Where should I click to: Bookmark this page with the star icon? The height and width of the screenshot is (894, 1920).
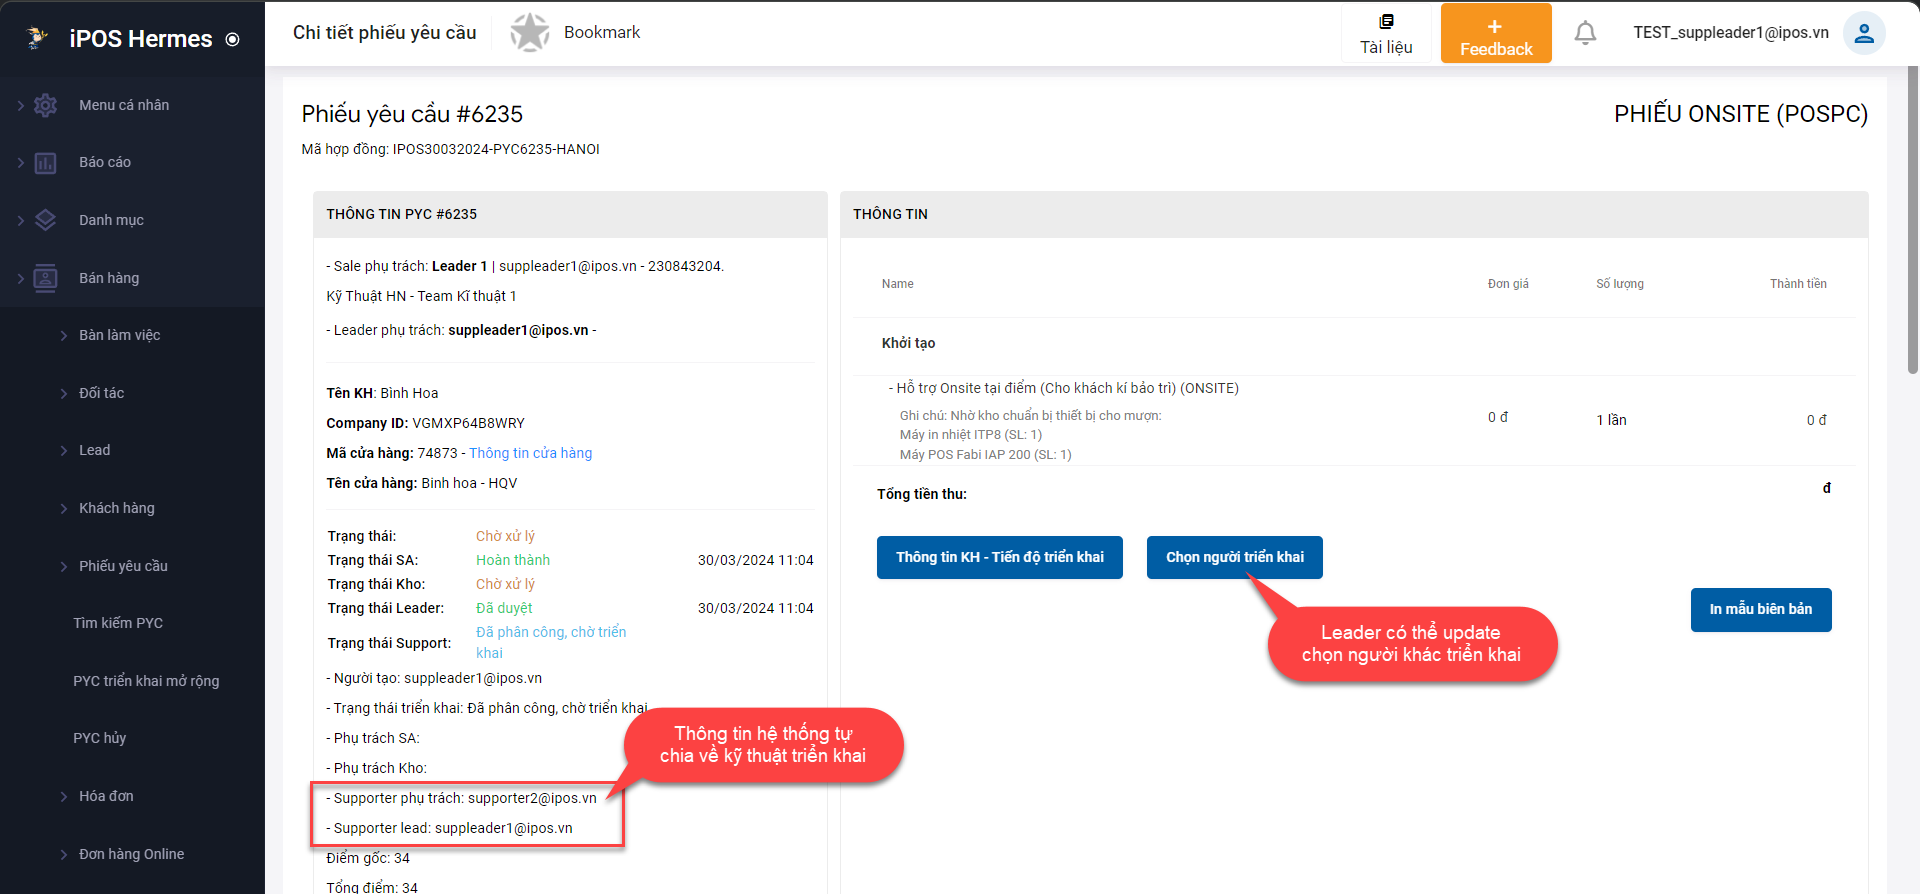(x=530, y=33)
